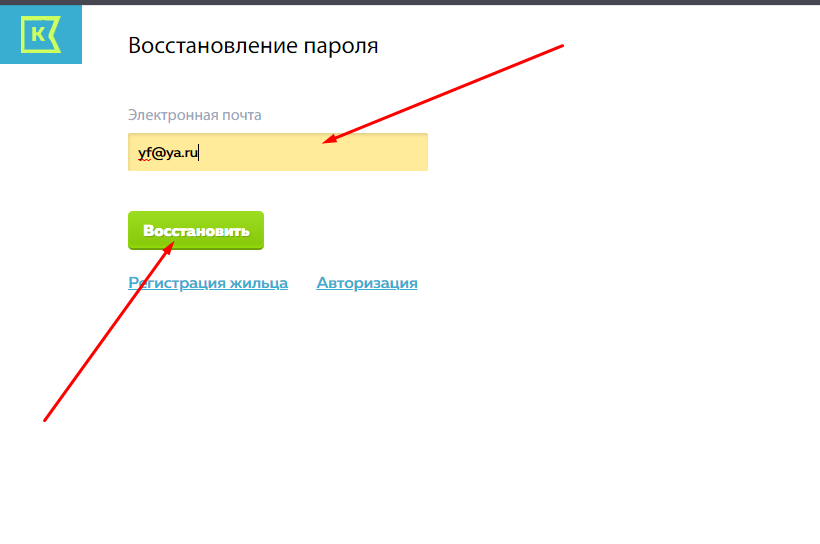Click the green Восстановить button

pyautogui.click(x=196, y=231)
